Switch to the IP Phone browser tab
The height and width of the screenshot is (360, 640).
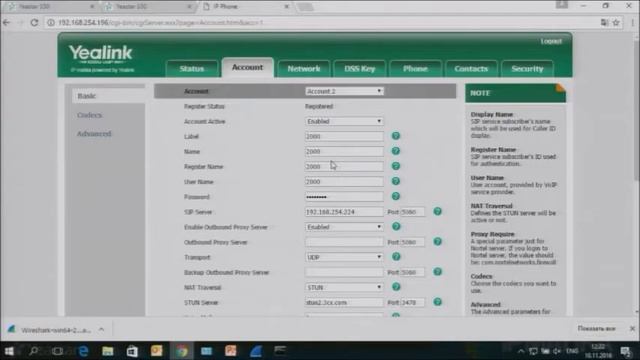click(246, 7)
